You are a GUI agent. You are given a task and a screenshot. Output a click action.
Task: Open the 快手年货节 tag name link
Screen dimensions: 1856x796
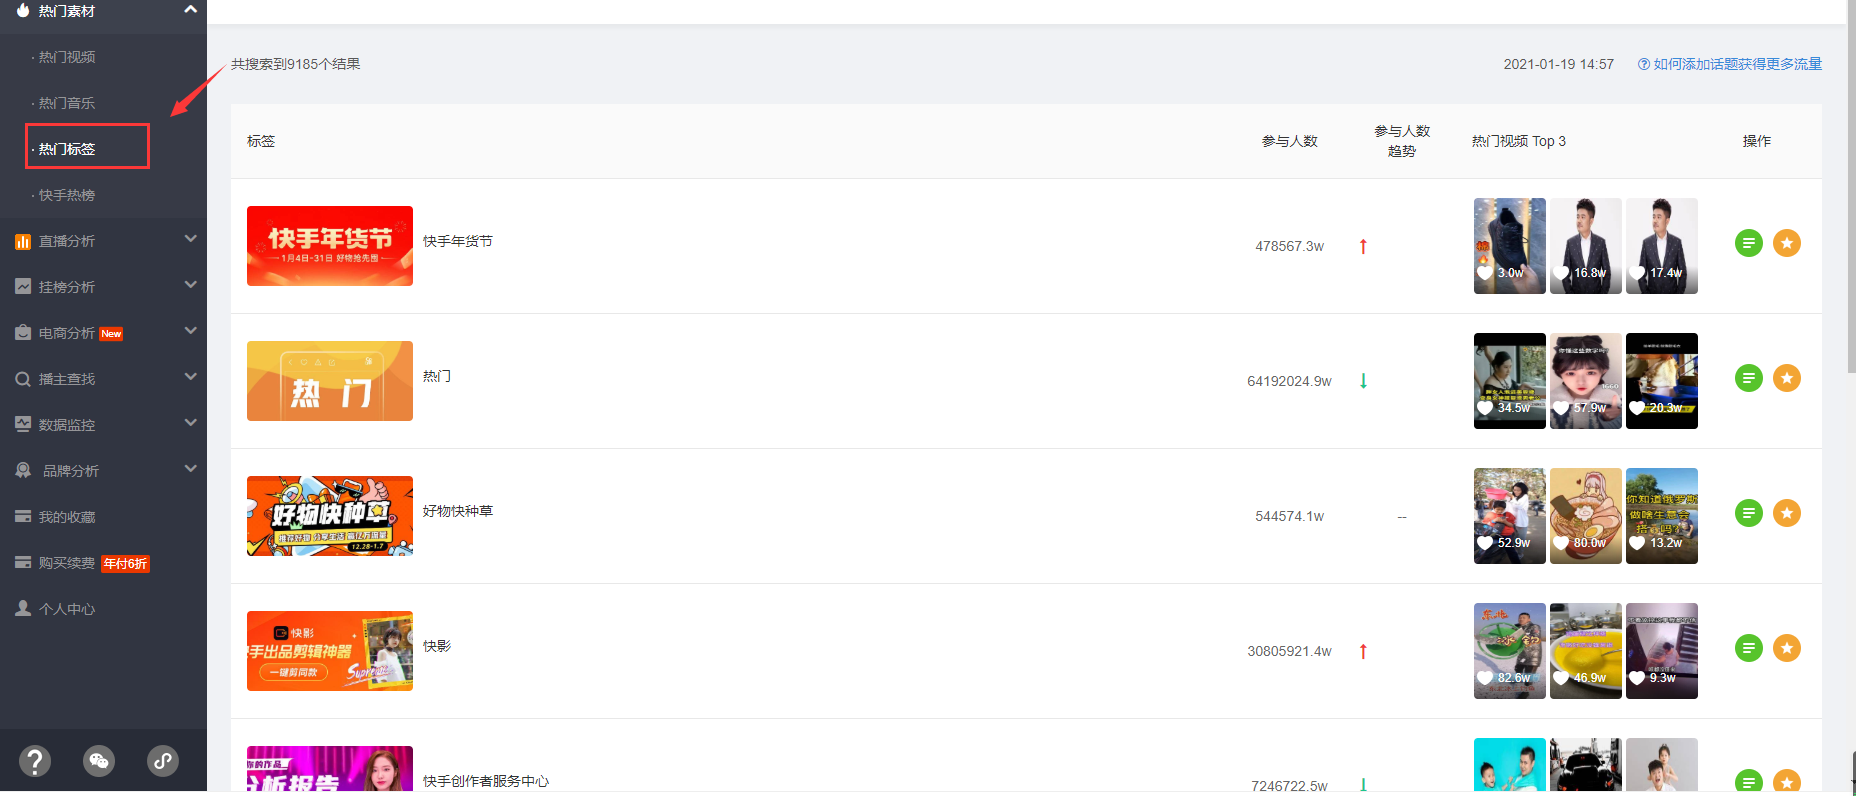click(x=457, y=241)
